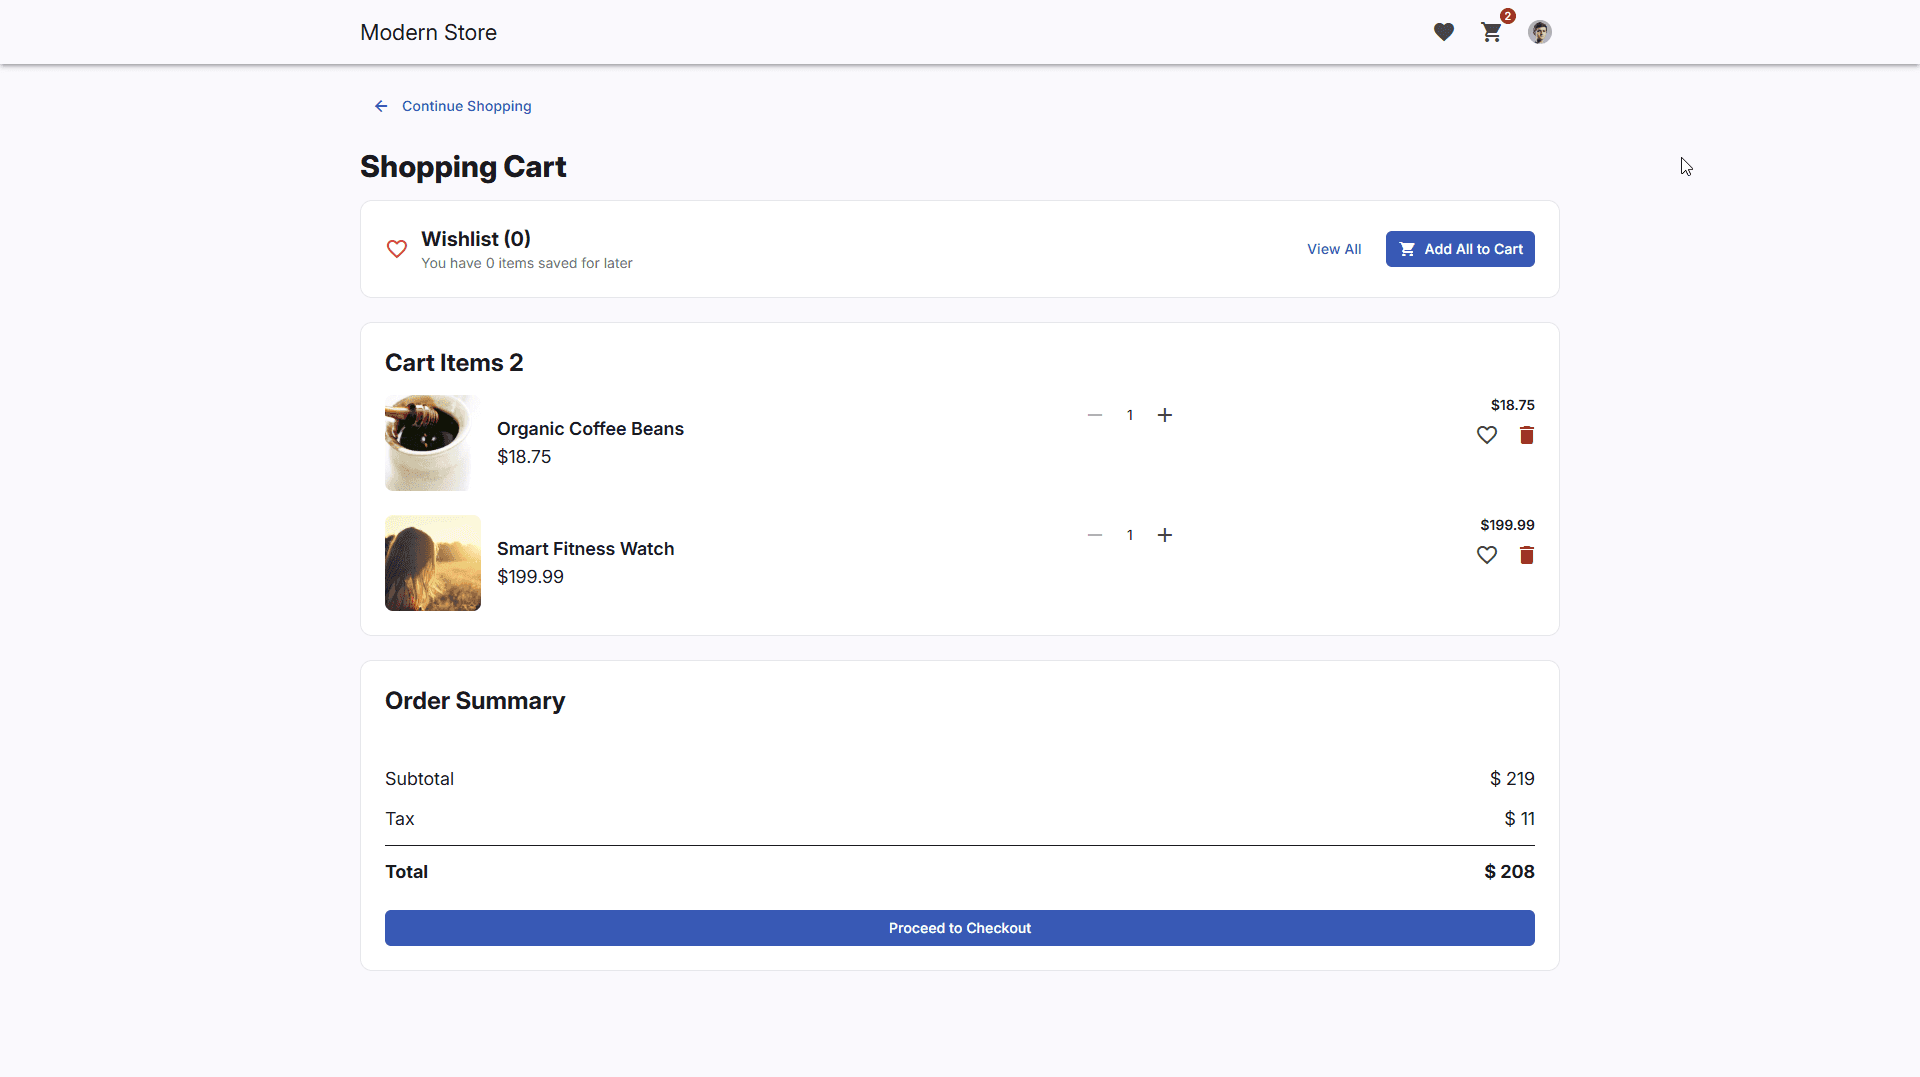Click the $199.99 line total at right
The image size is (1920, 1077).
[1507, 525]
